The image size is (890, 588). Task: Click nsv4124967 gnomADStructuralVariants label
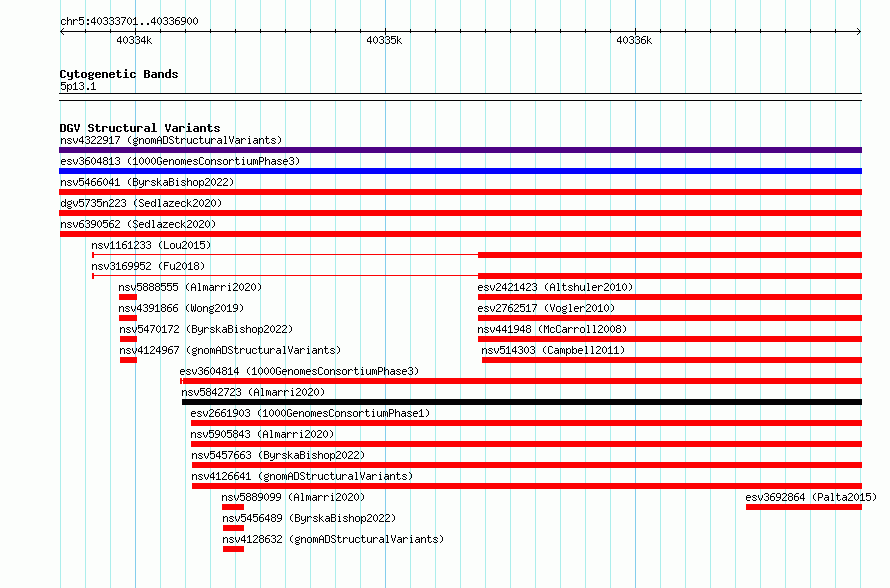(230, 350)
